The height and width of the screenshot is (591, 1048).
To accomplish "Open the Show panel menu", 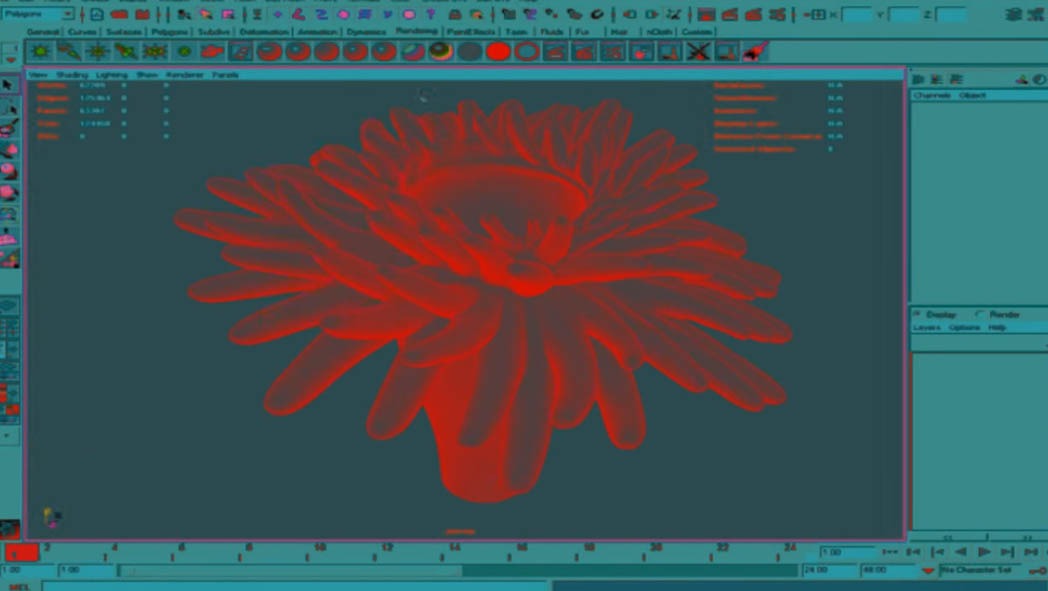I will pyautogui.click(x=147, y=75).
